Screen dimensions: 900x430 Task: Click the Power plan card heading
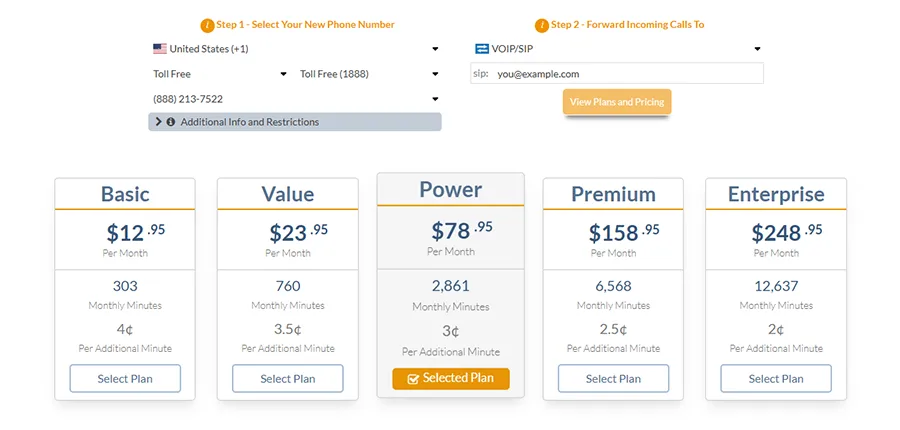451,190
